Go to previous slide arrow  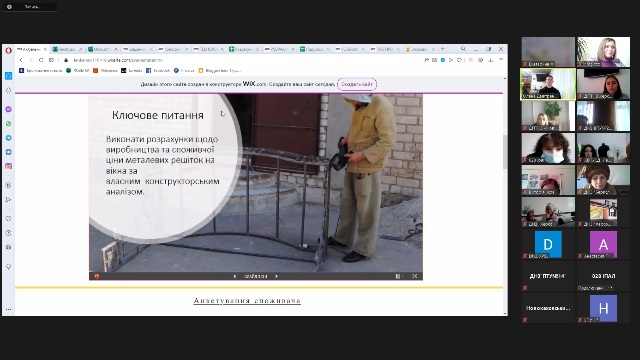coord(235,276)
